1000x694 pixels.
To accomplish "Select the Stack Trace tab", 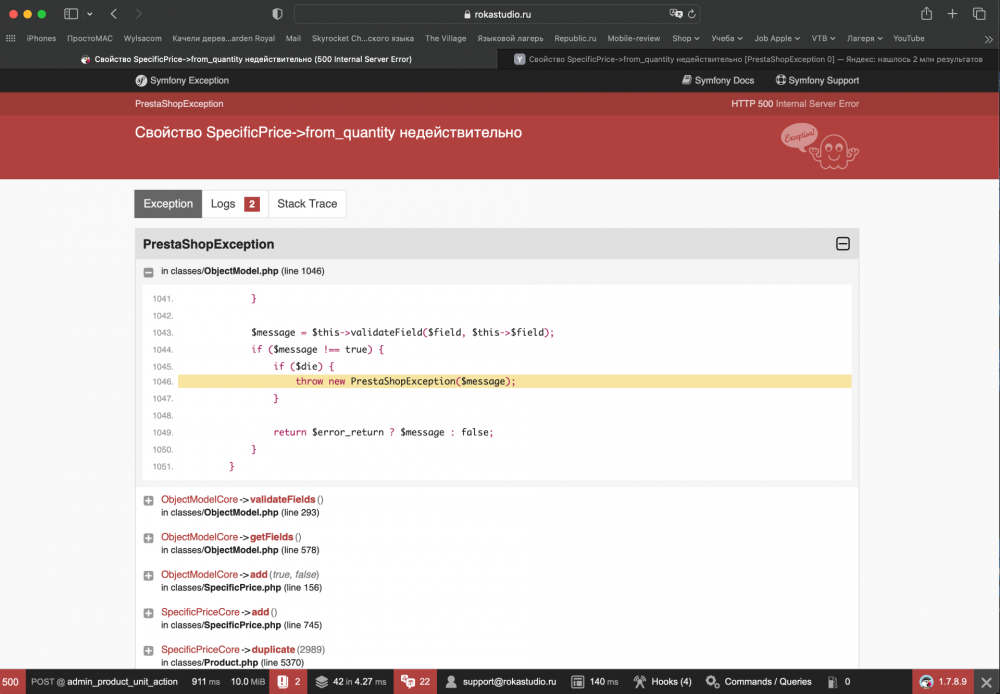I will point(307,203).
